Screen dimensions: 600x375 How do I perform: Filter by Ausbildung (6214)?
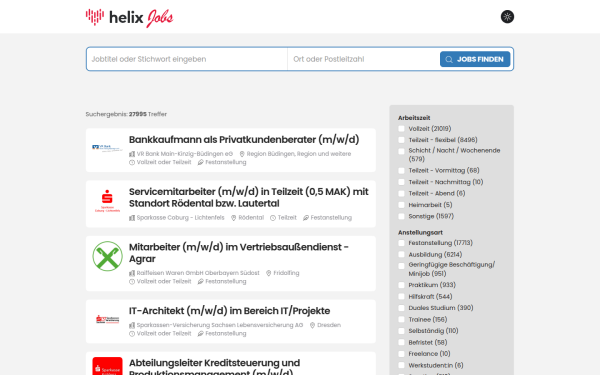[401, 254]
